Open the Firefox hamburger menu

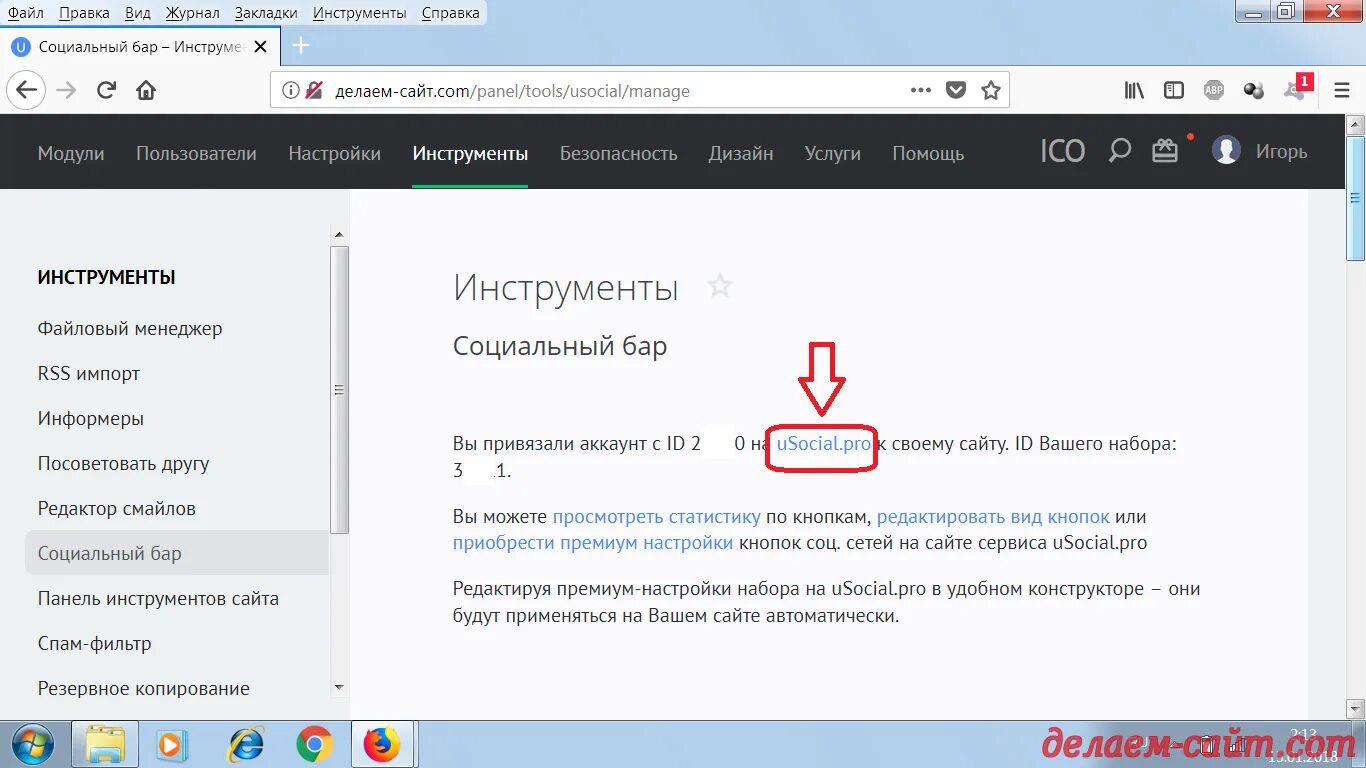click(1342, 90)
